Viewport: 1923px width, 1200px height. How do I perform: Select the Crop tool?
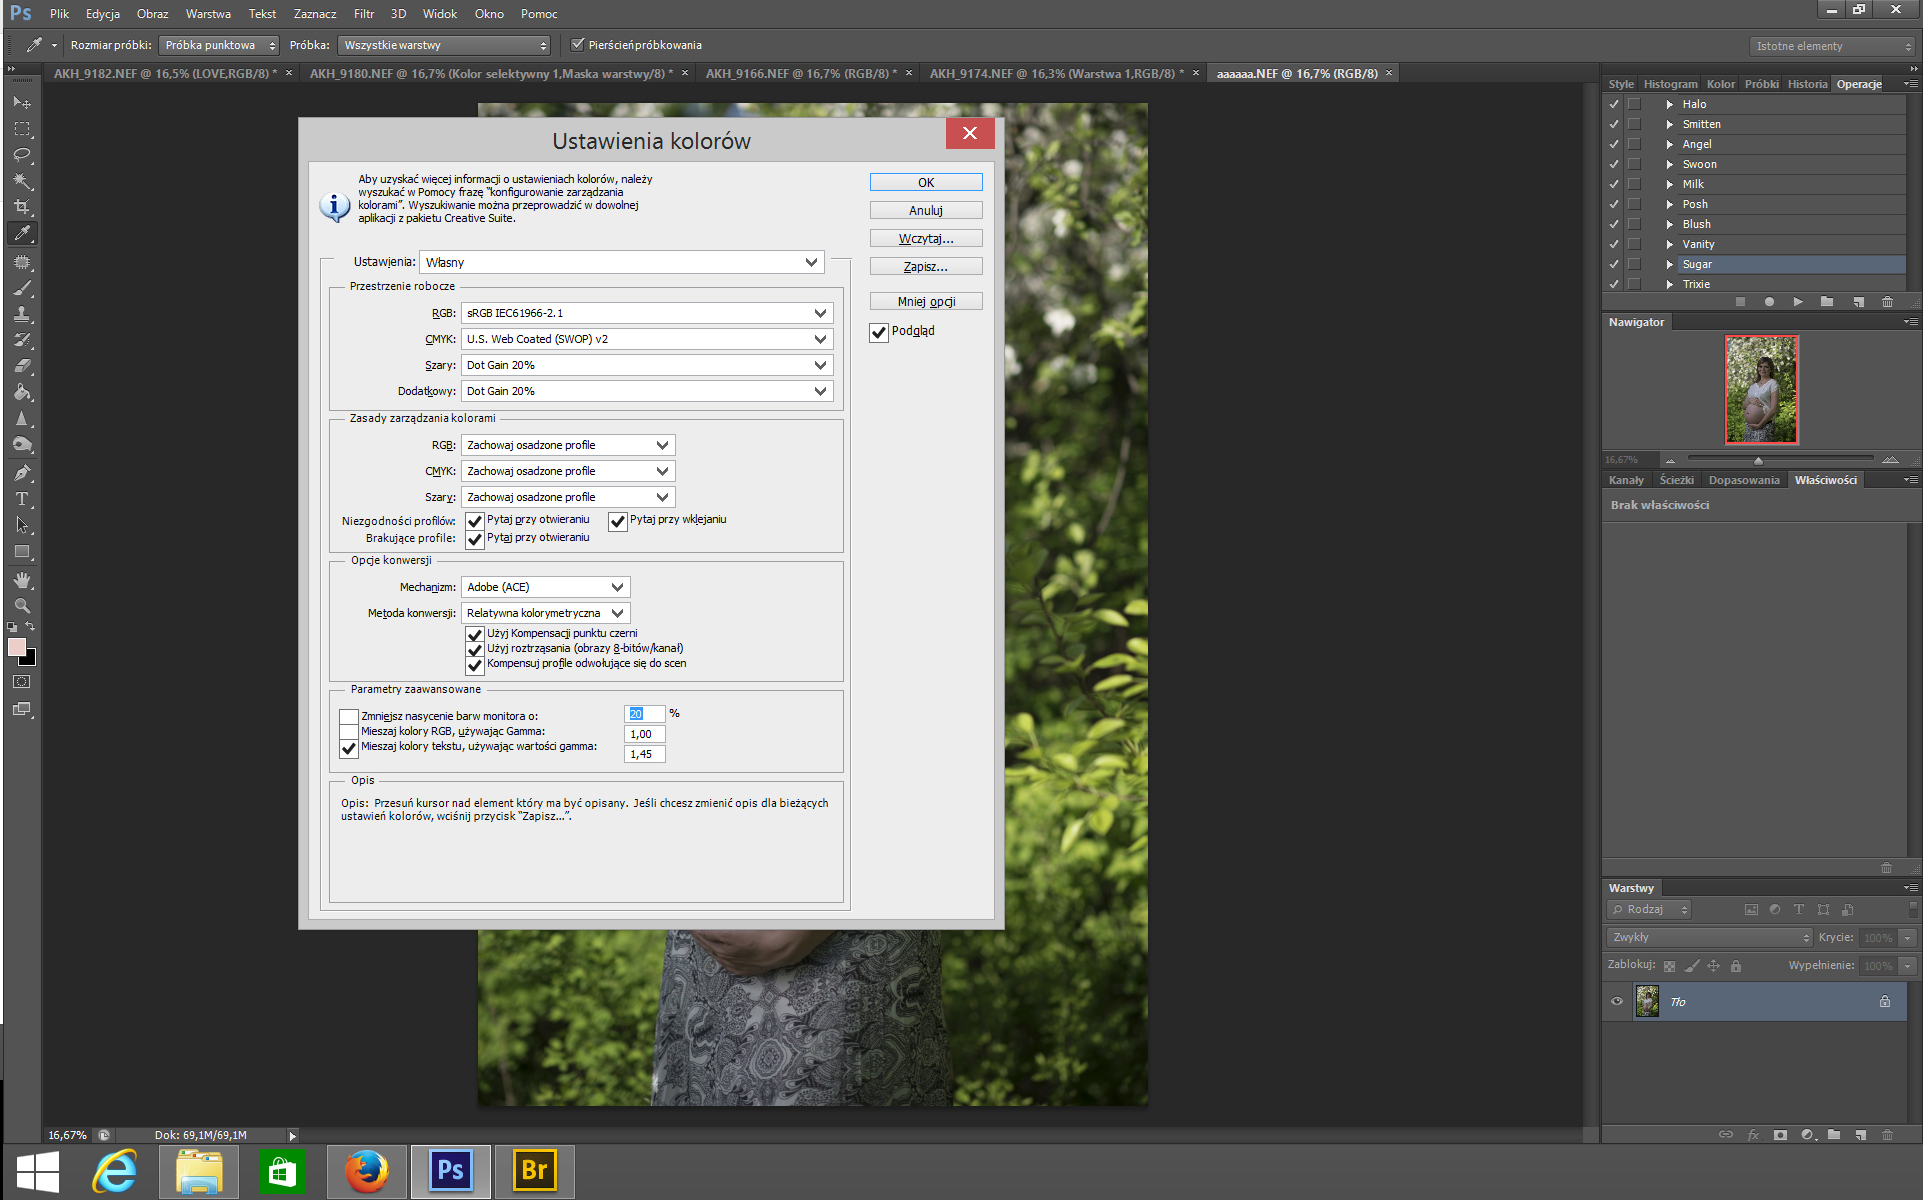[x=22, y=207]
